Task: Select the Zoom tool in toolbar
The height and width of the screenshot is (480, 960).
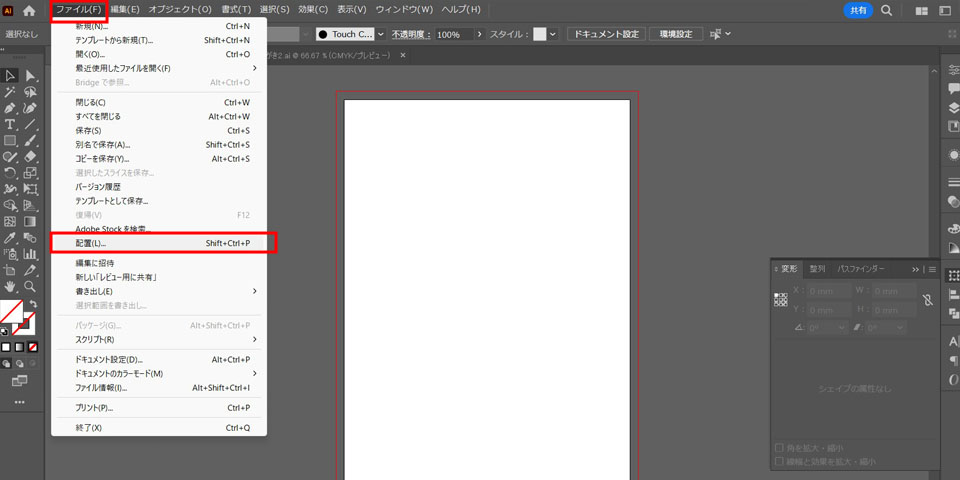Action: click(x=30, y=286)
